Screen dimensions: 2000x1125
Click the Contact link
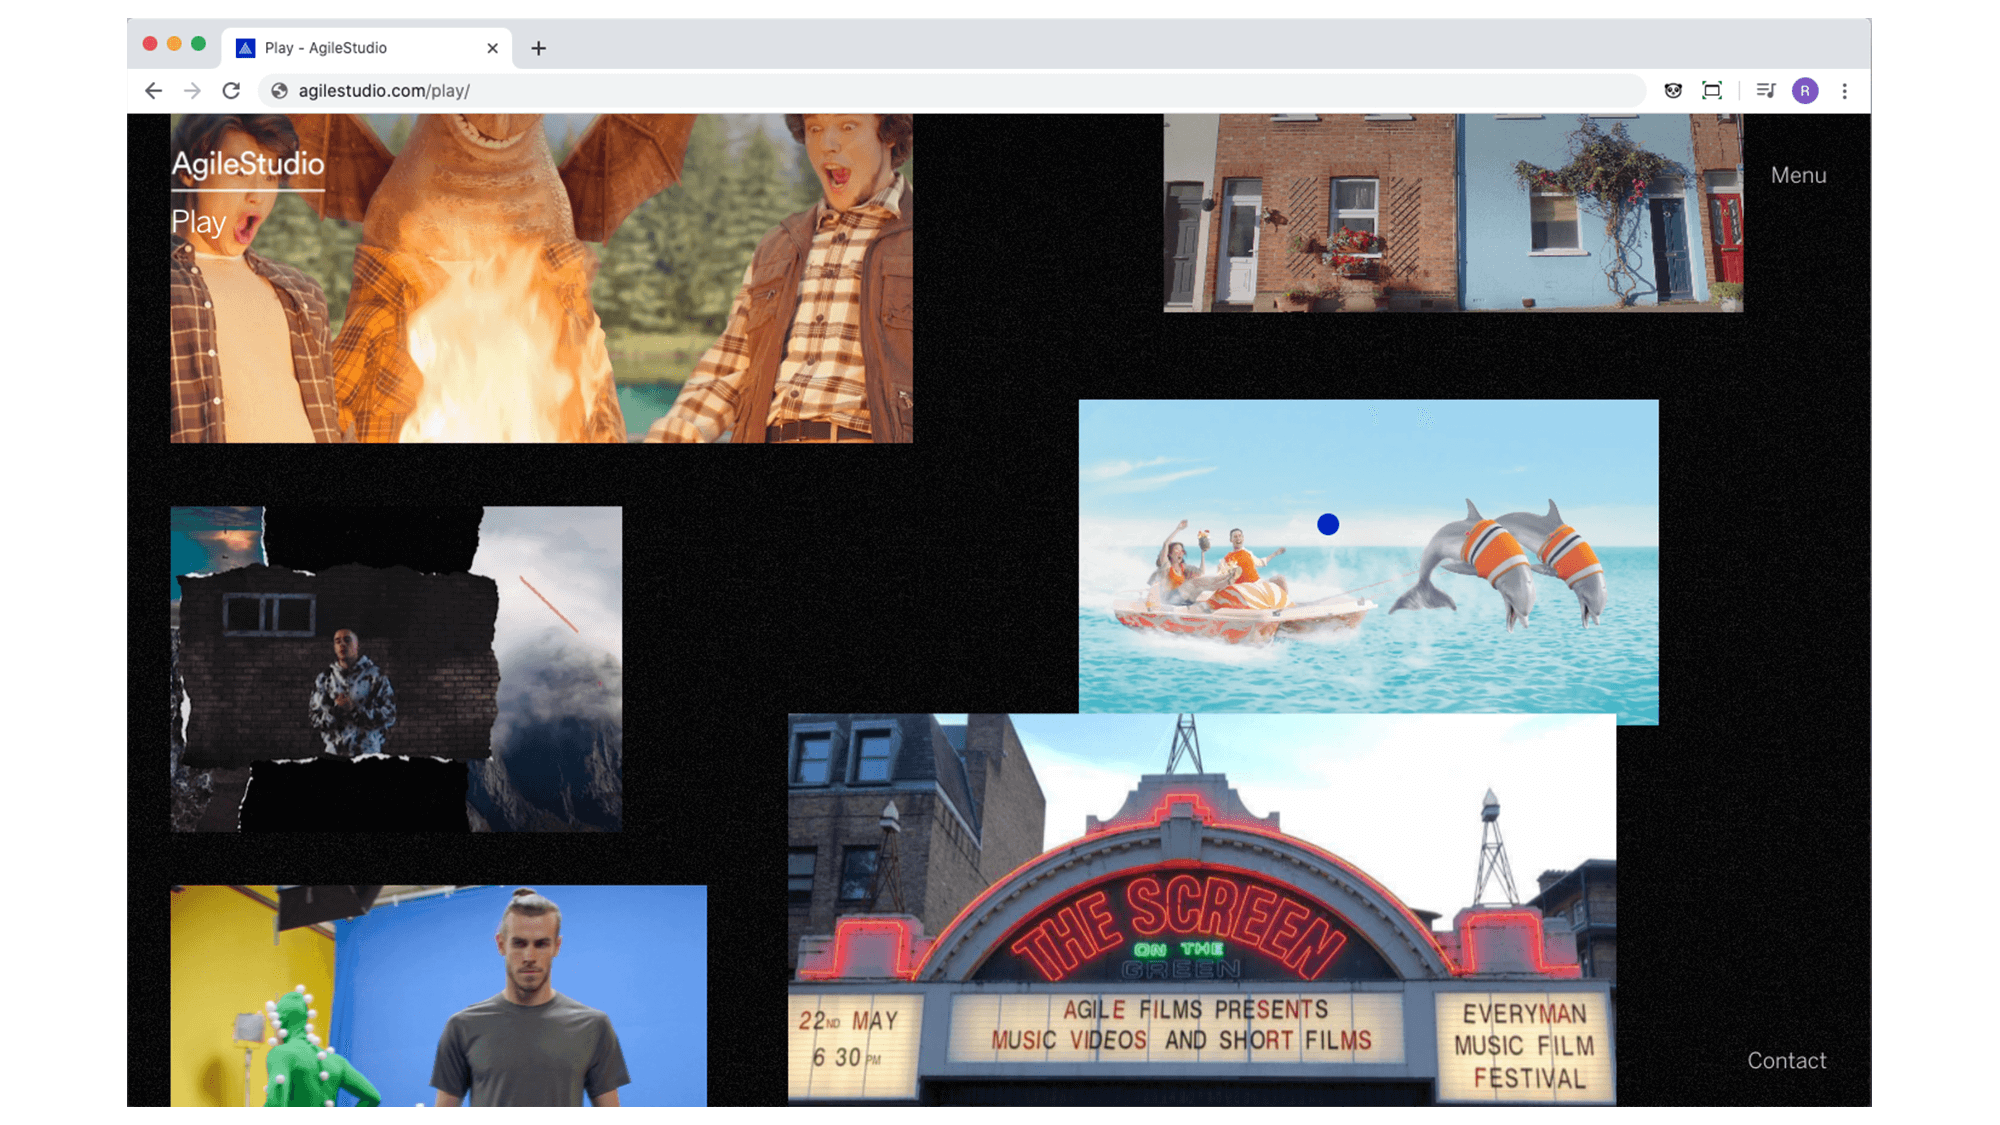[x=1786, y=1061]
